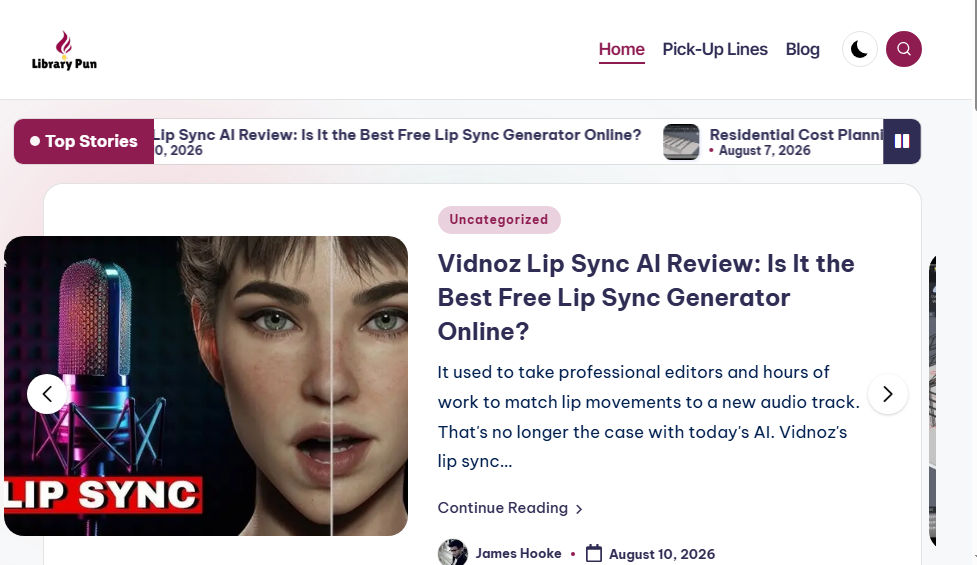Open the Blog menu item
Image resolution: width=977 pixels, height=565 pixels.
802,49
